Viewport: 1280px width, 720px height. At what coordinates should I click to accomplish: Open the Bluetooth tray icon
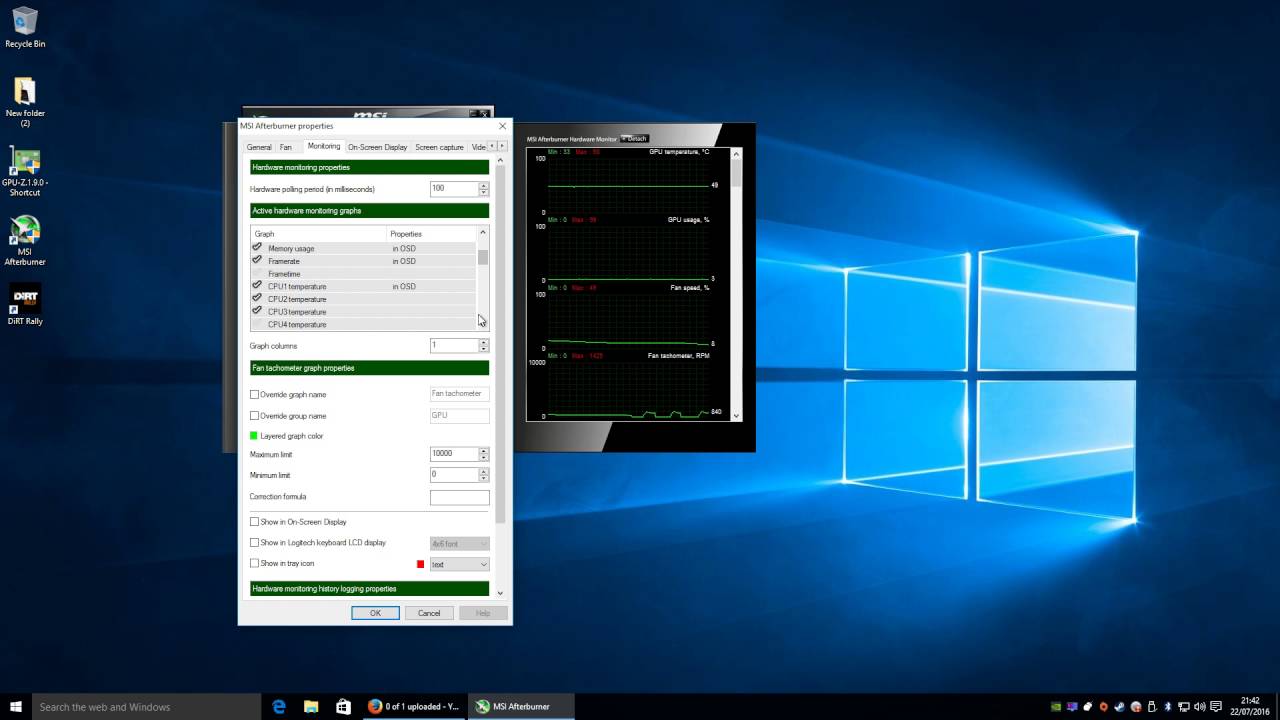click(1167, 706)
